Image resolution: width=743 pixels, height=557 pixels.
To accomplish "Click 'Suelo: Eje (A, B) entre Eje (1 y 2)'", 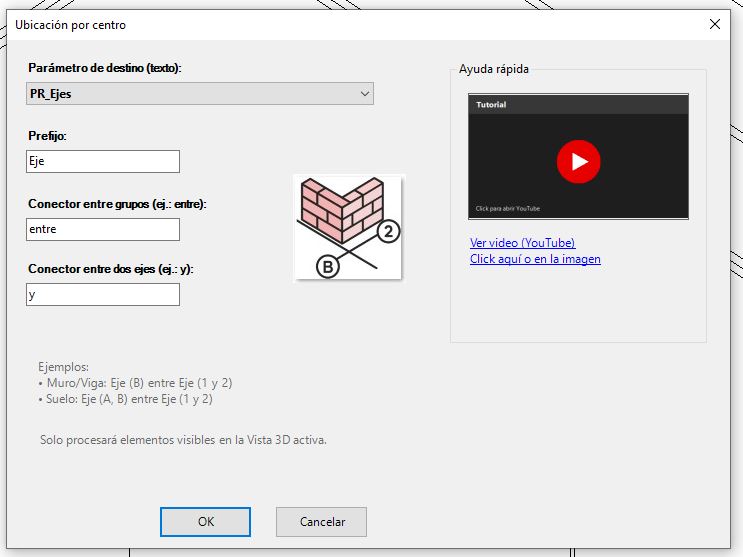I will (129, 399).
